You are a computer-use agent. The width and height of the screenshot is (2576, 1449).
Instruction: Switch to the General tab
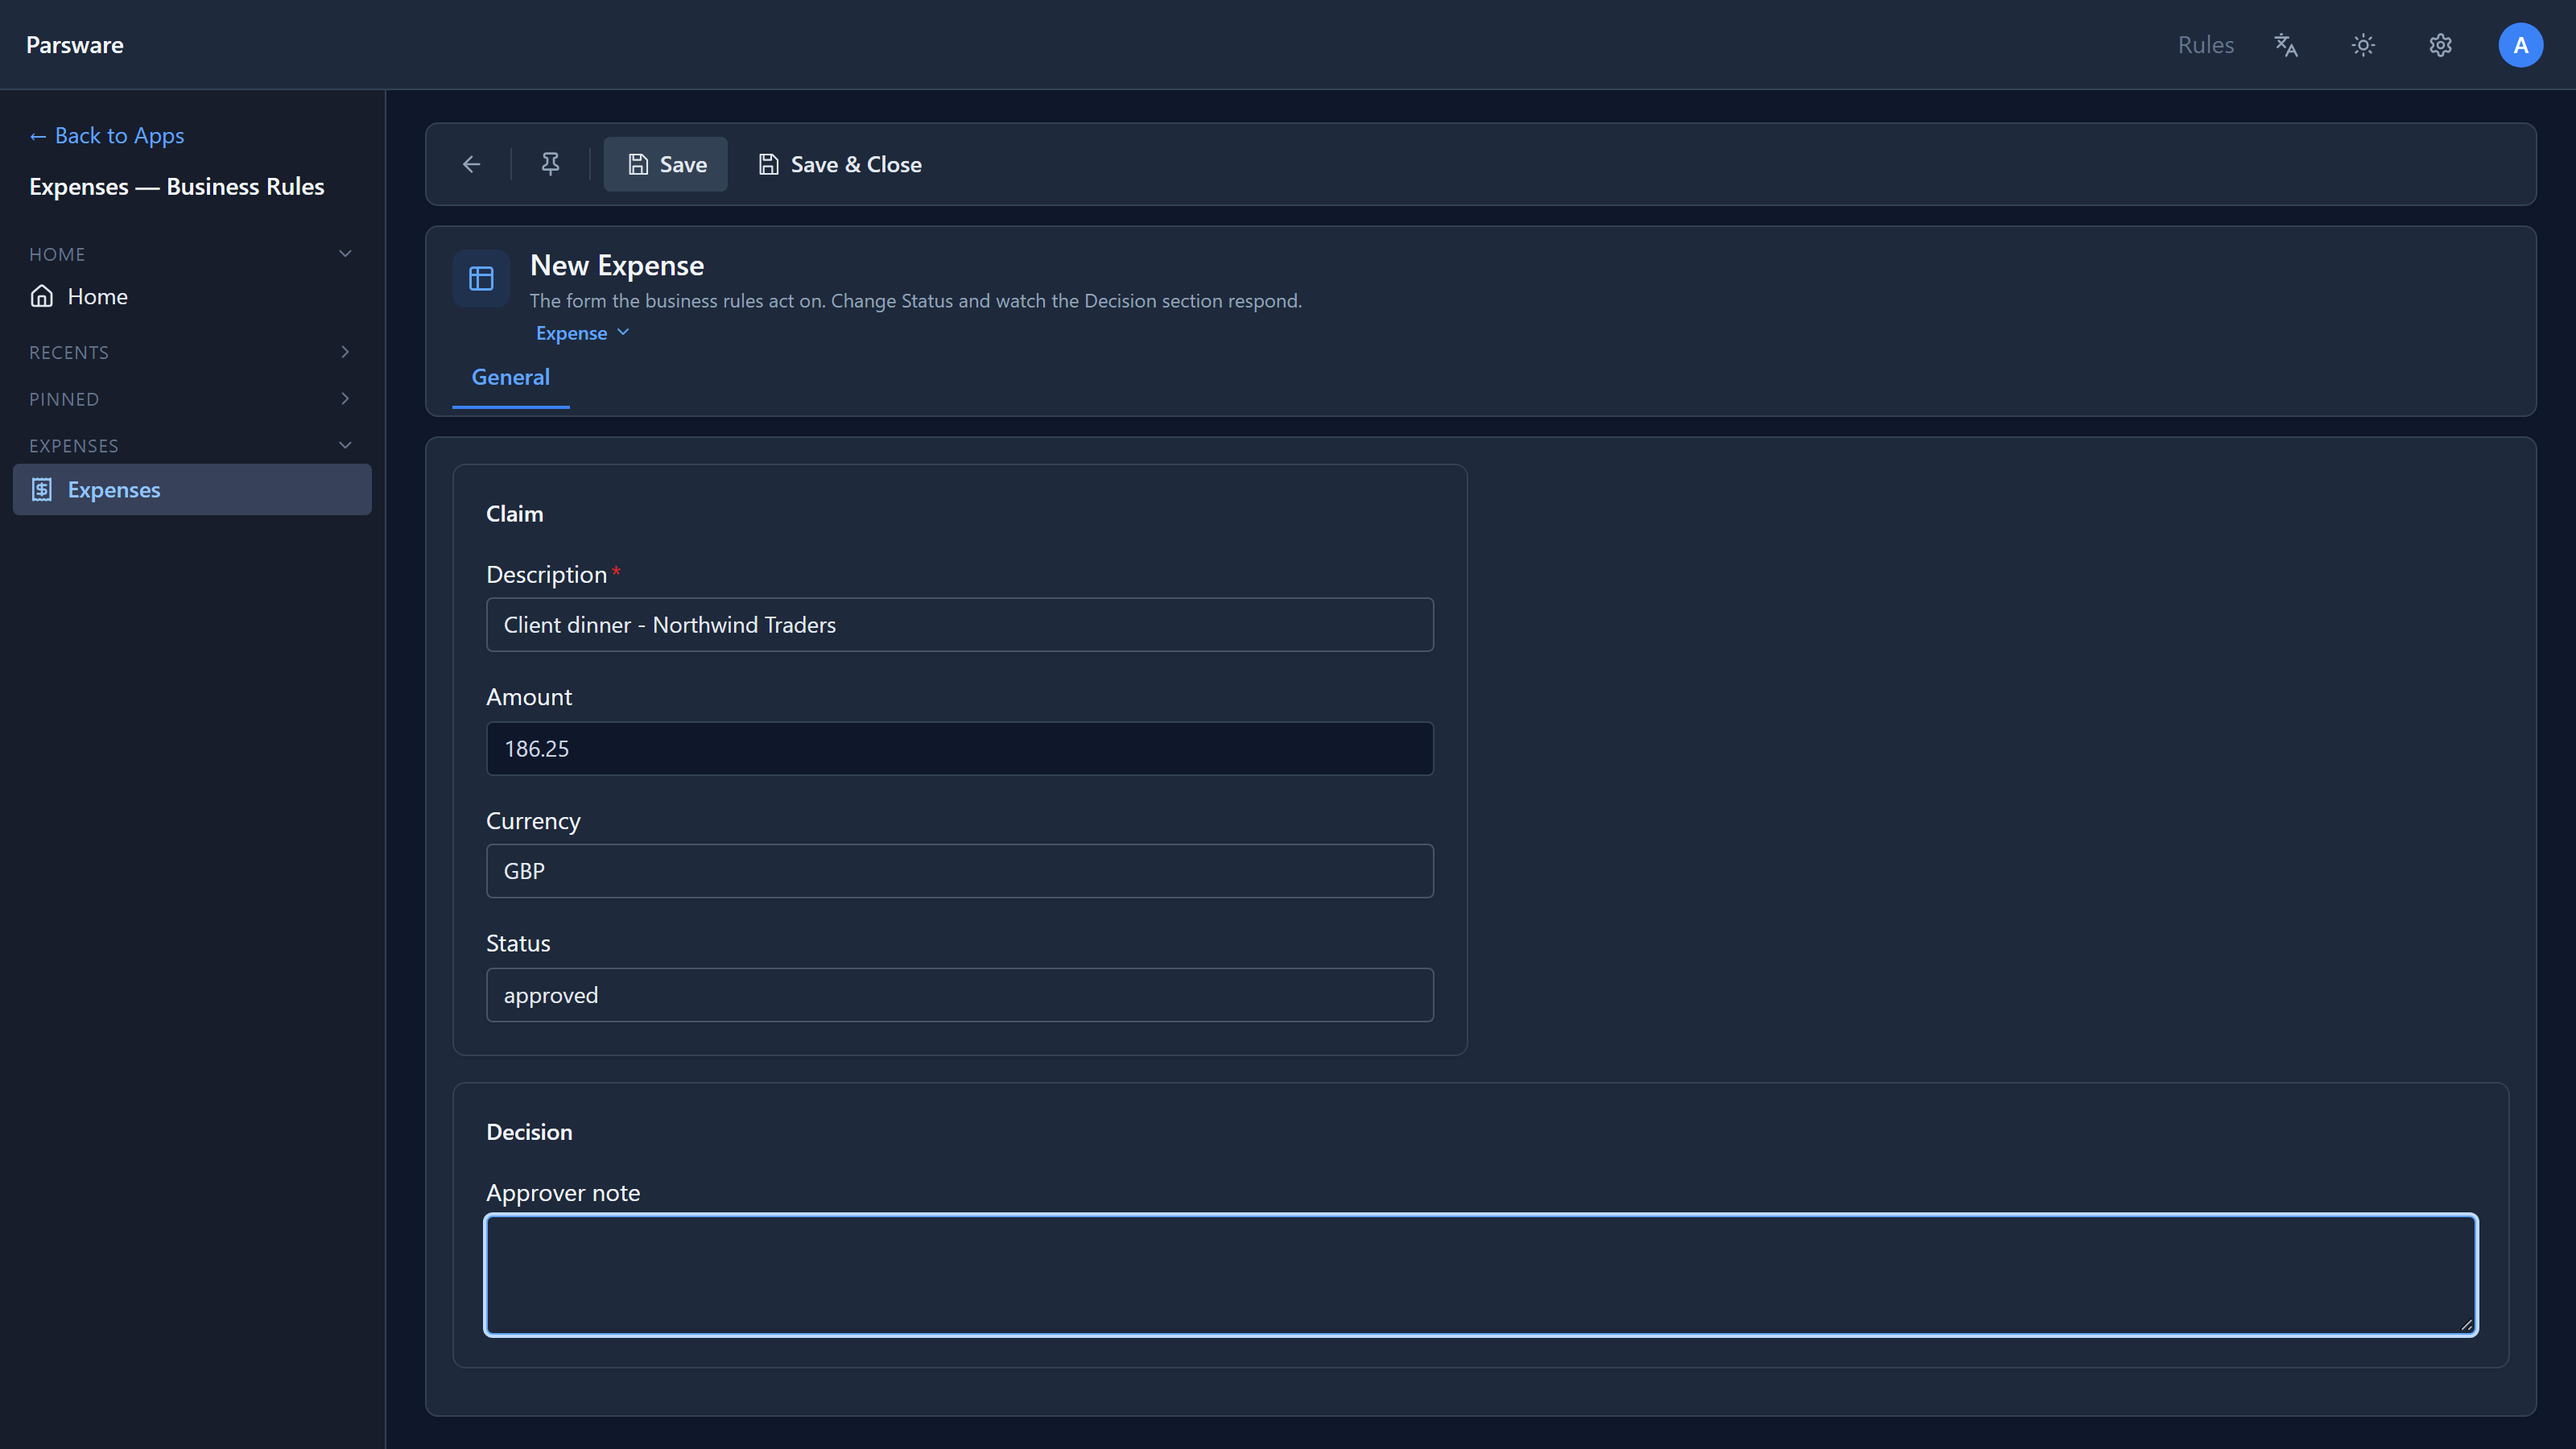[x=511, y=378]
